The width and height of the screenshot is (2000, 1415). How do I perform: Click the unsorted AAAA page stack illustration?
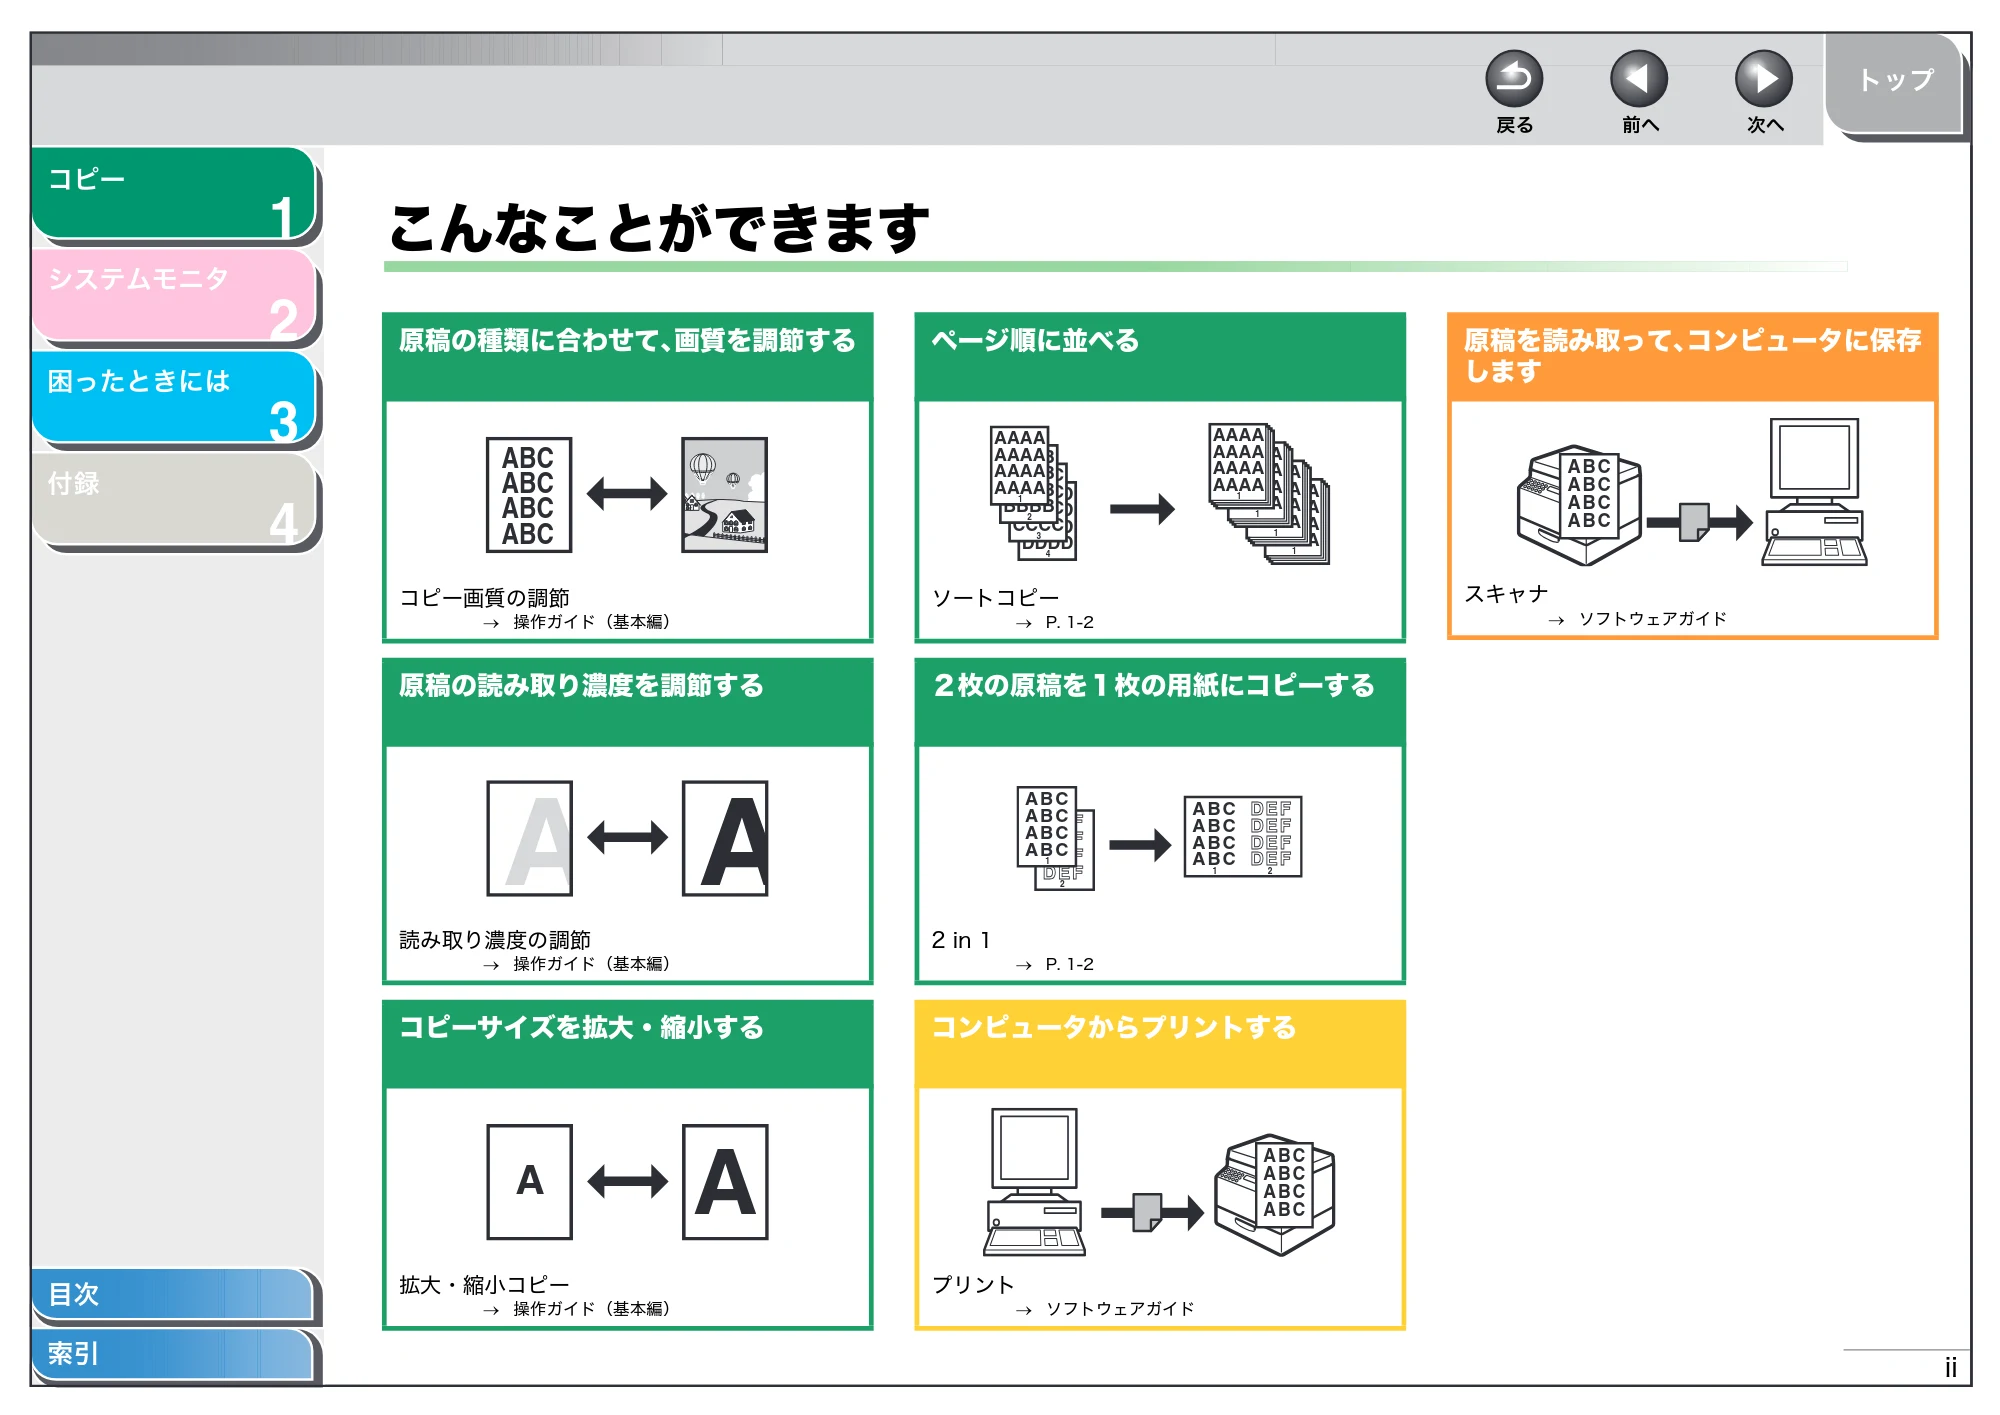pos(1034,493)
